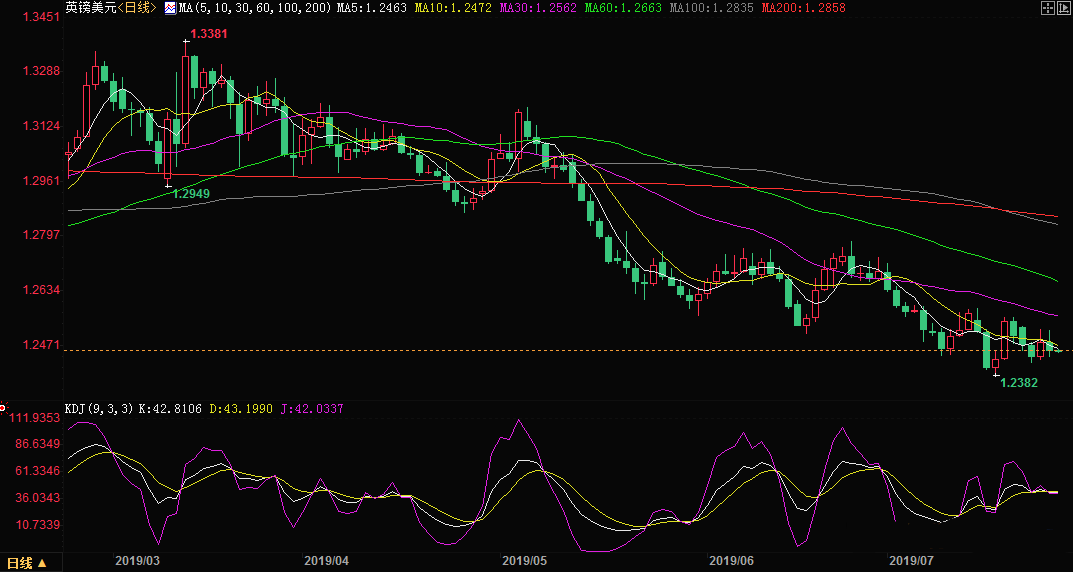Click the 2019/07 date on time axis
The height and width of the screenshot is (572, 1073).
coord(910,561)
